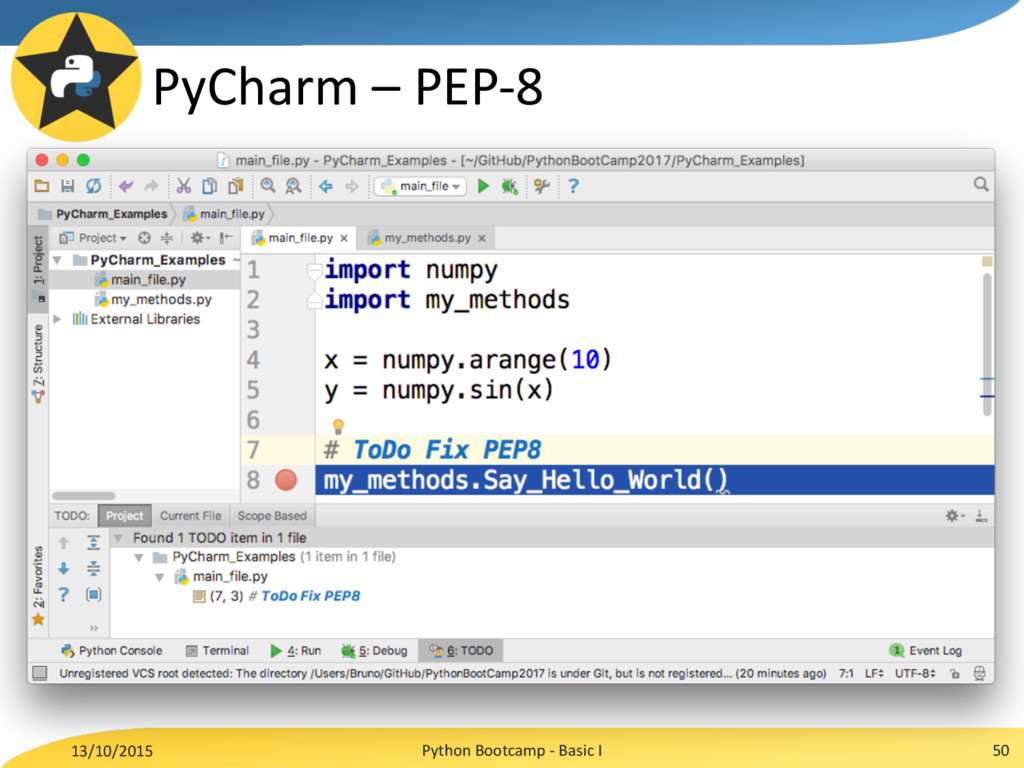Click the blue Back navigation arrow

click(326, 187)
